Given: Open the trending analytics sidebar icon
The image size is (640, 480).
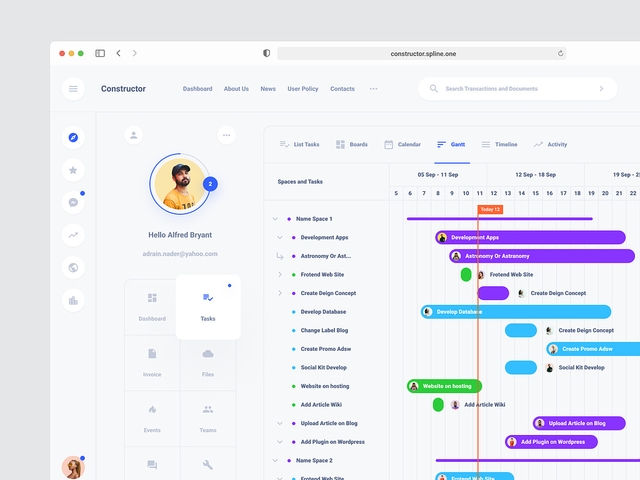Looking at the screenshot, I should pyautogui.click(x=73, y=235).
